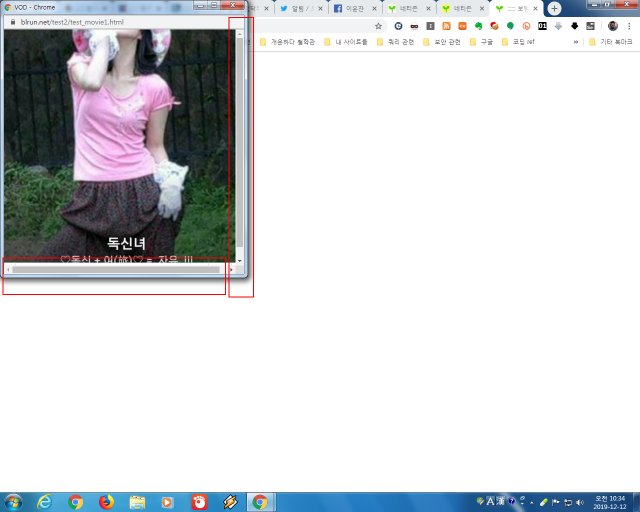Viewport: 640px width, 512px height.
Task: Launch Internet Explorer from the taskbar
Action: tap(44, 502)
